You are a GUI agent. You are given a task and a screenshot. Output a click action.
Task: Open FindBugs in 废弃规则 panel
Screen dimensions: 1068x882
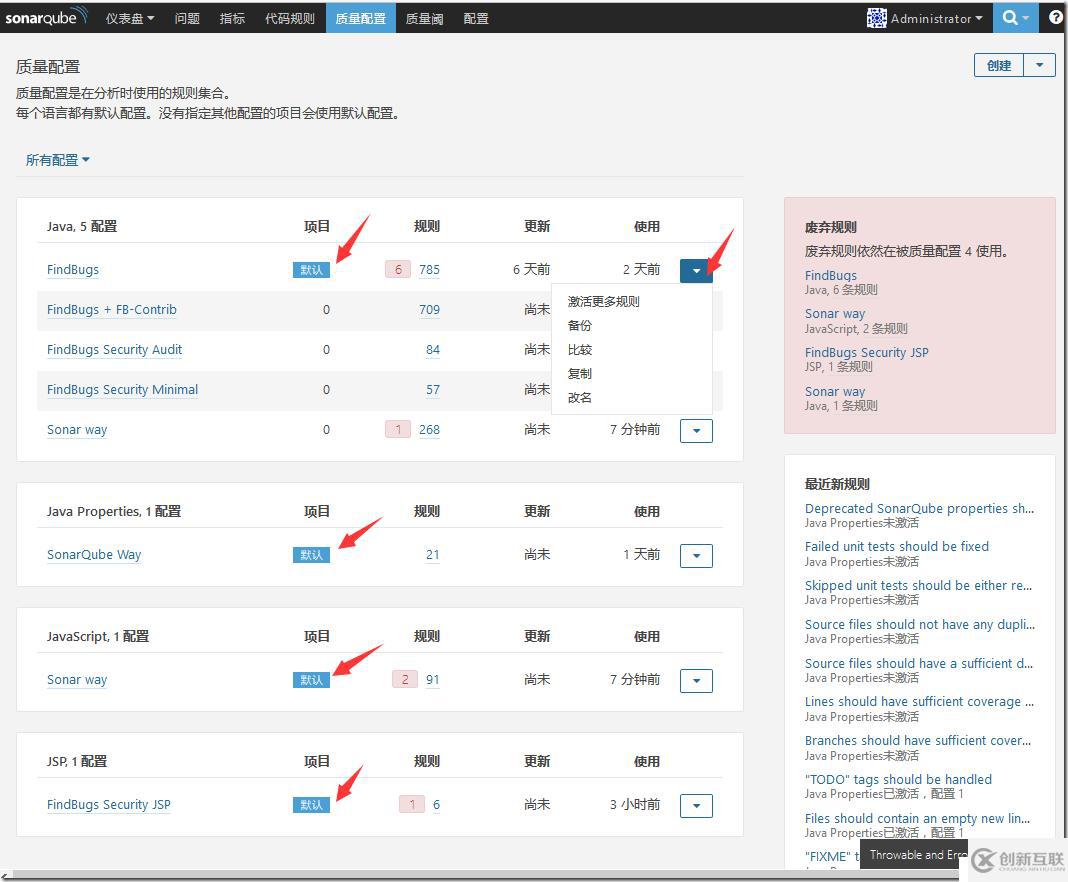[x=830, y=275]
